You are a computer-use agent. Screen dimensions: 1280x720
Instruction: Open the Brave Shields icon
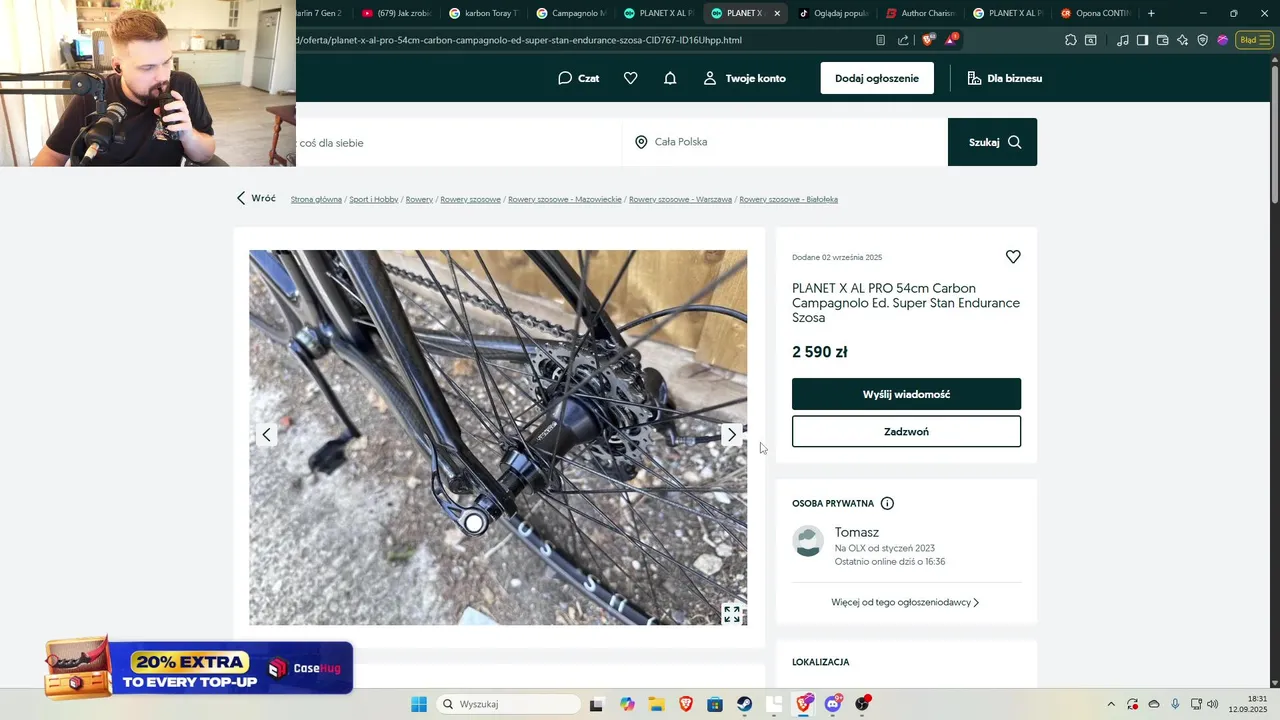tap(928, 40)
